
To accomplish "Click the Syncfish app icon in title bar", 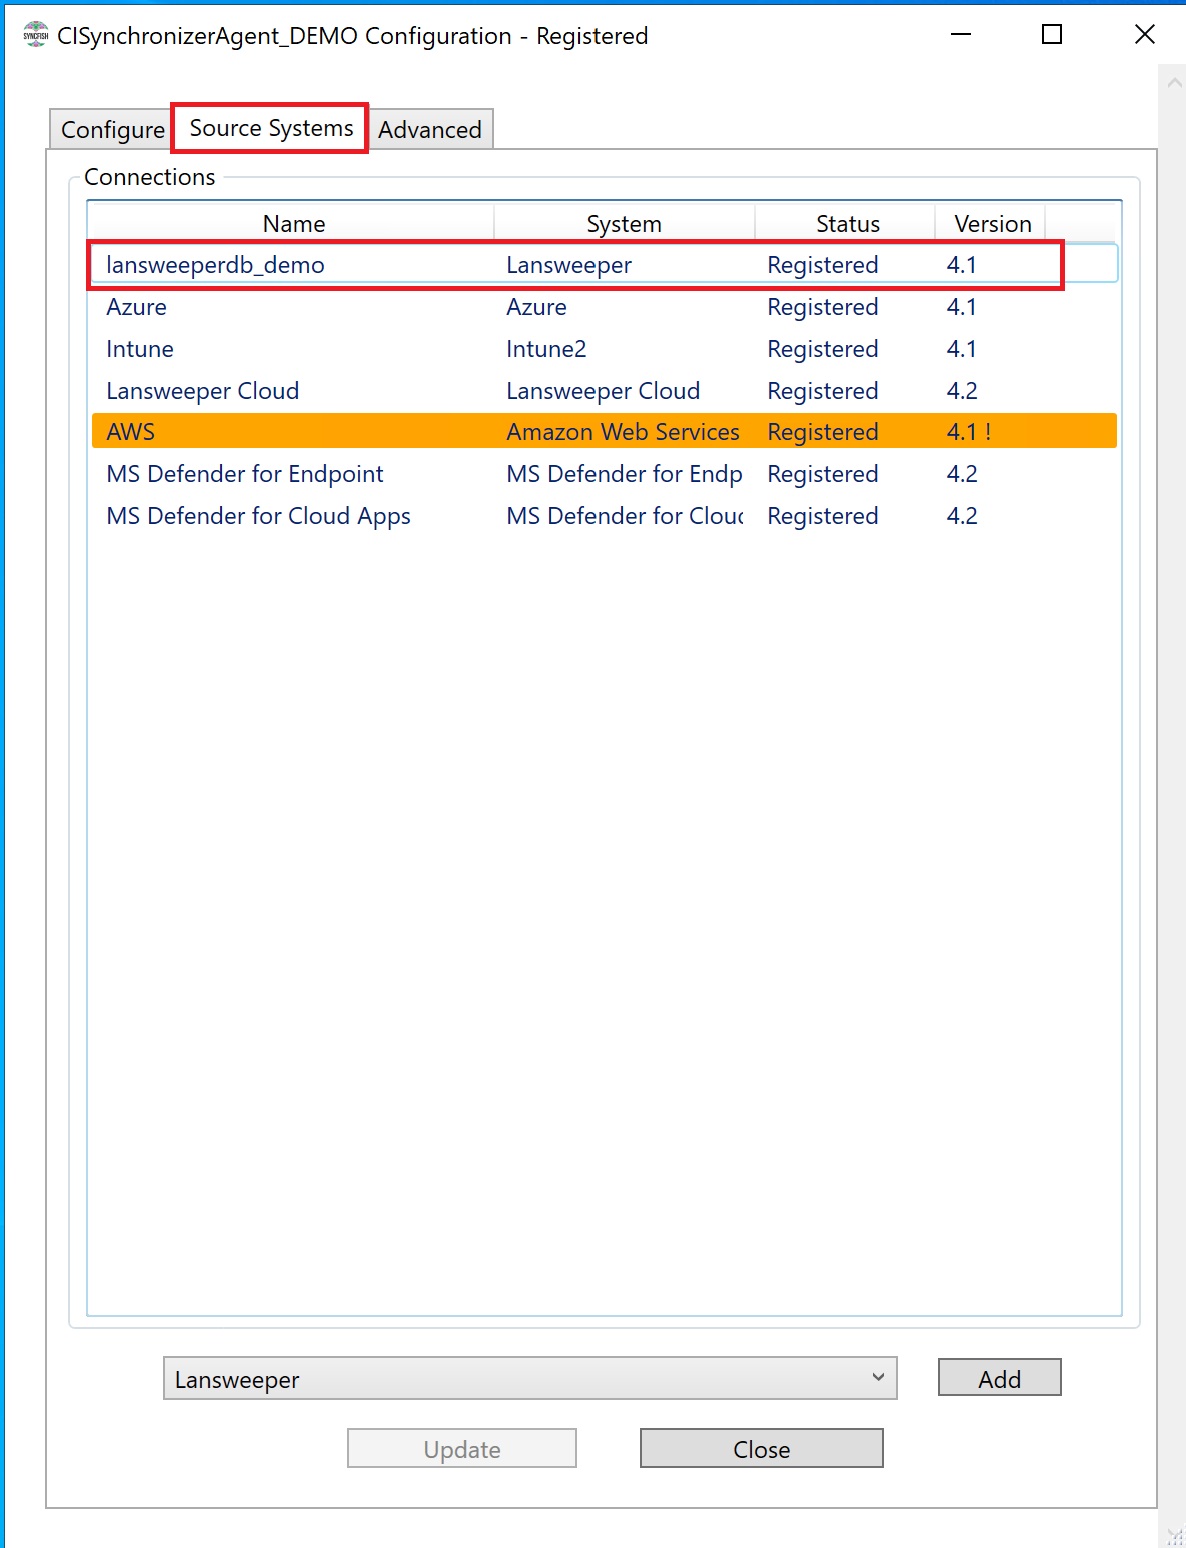I will click(36, 35).
